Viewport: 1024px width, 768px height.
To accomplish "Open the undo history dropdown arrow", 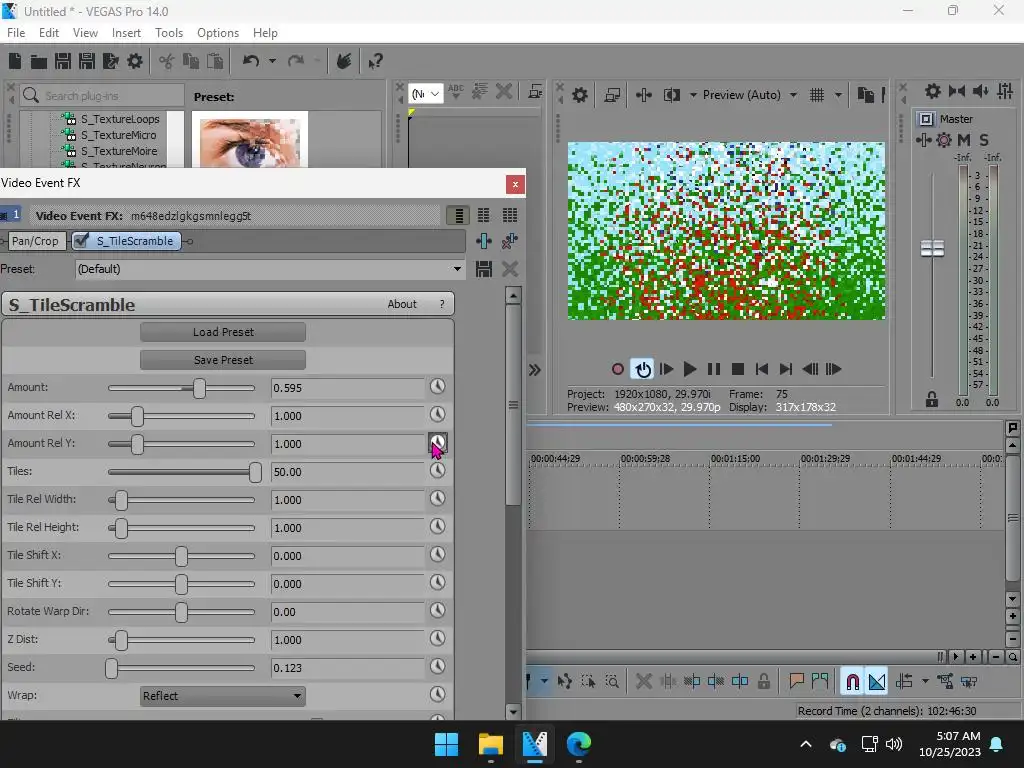I will tap(272, 61).
